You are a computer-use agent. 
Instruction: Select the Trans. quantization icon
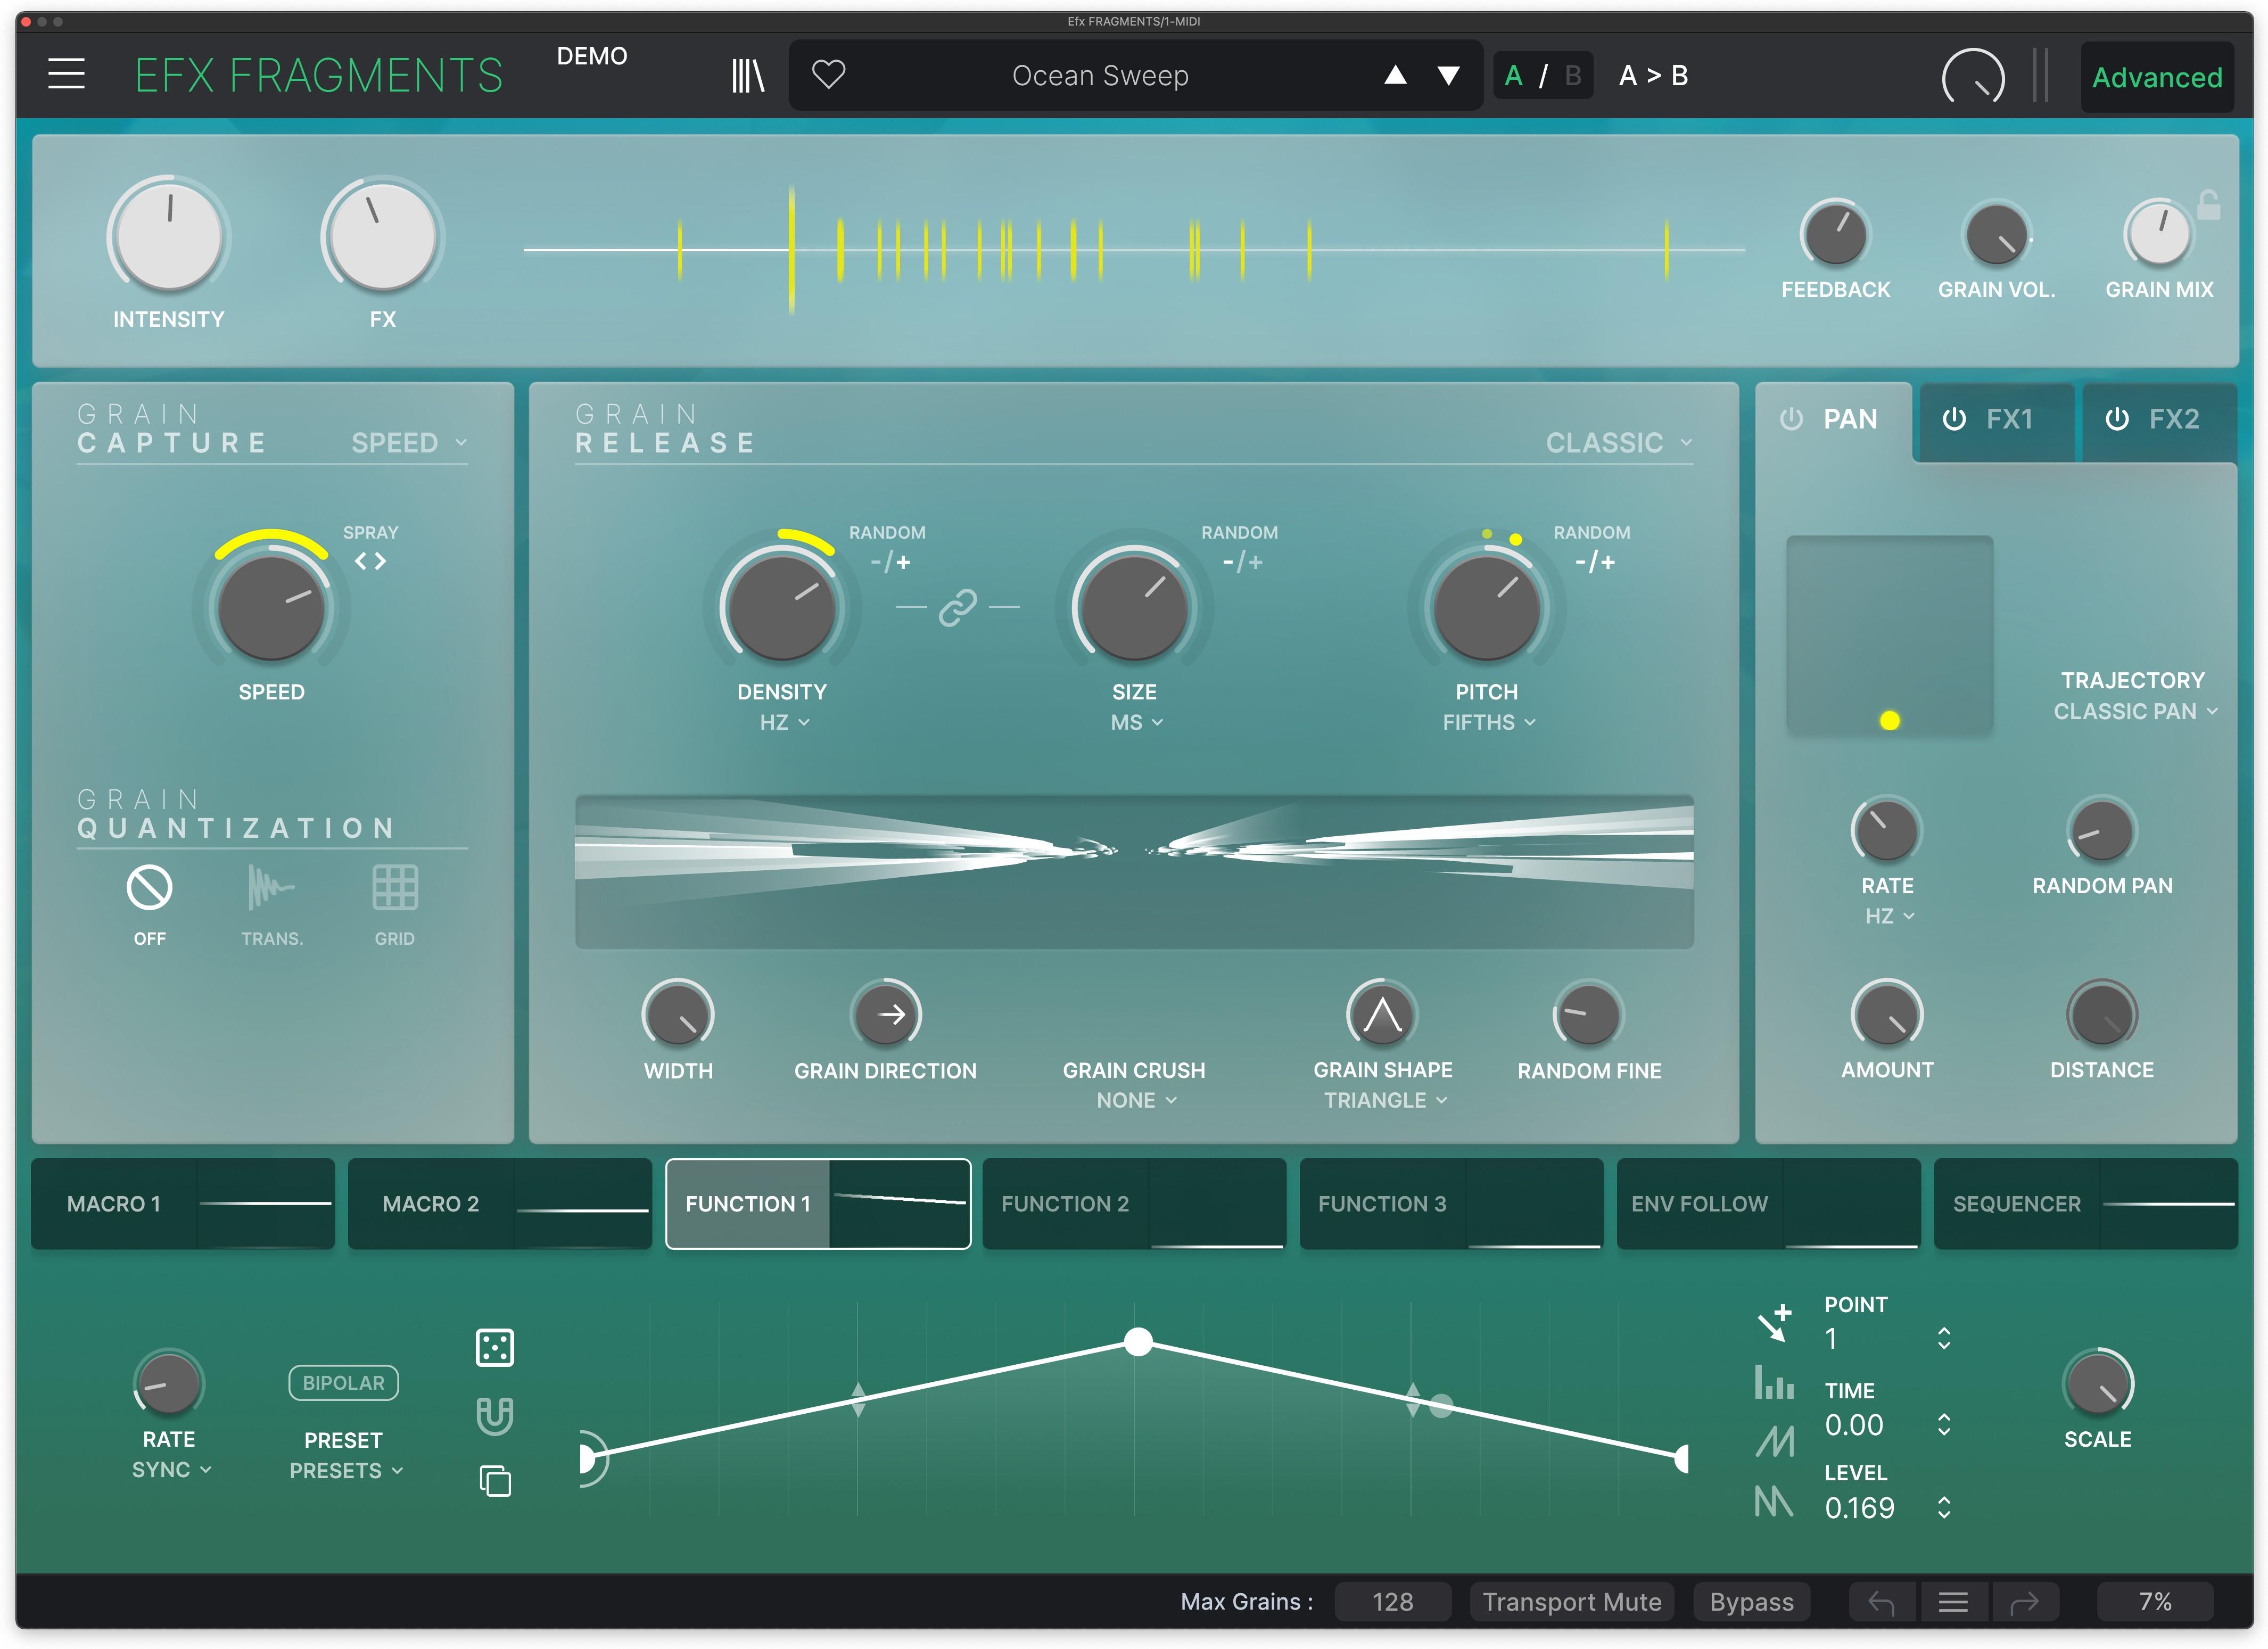pyautogui.click(x=271, y=886)
